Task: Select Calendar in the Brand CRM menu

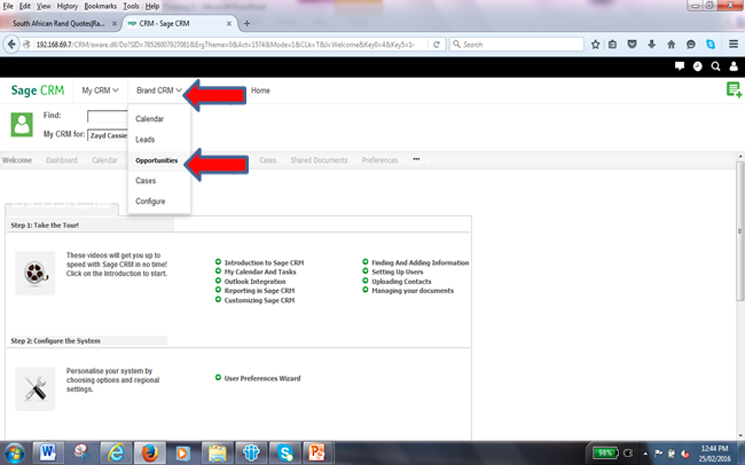Action: pyautogui.click(x=149, y=119)
